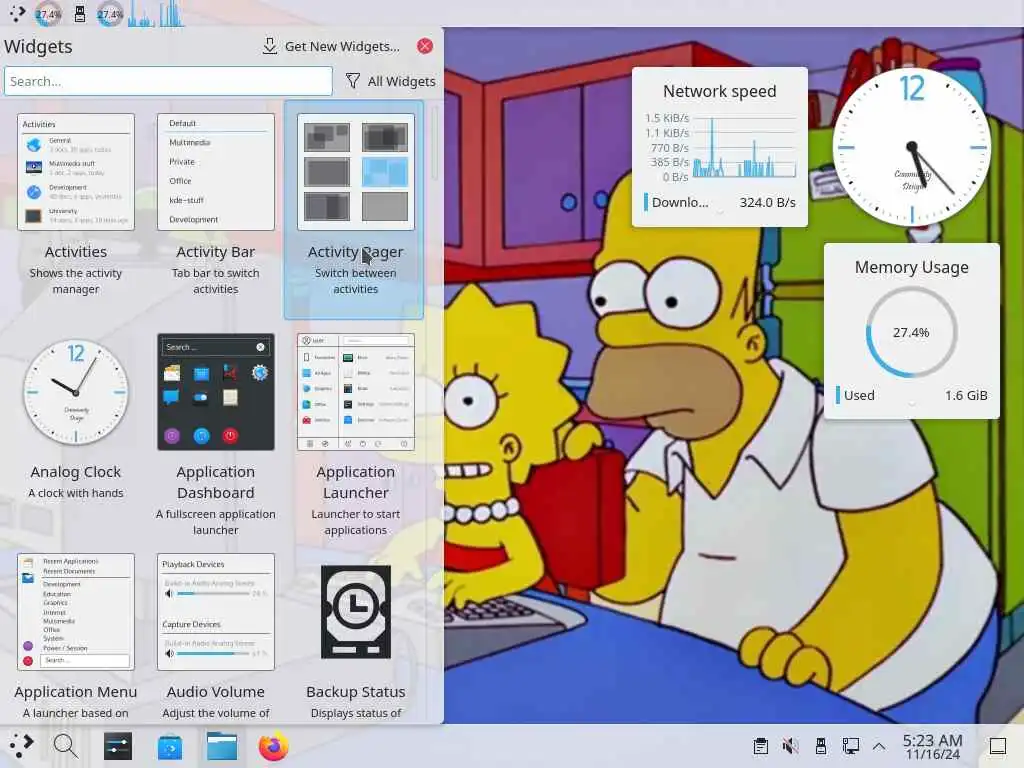
Task: Click 'A fullscreen application launcher' description
Action: tap(216, 522)
